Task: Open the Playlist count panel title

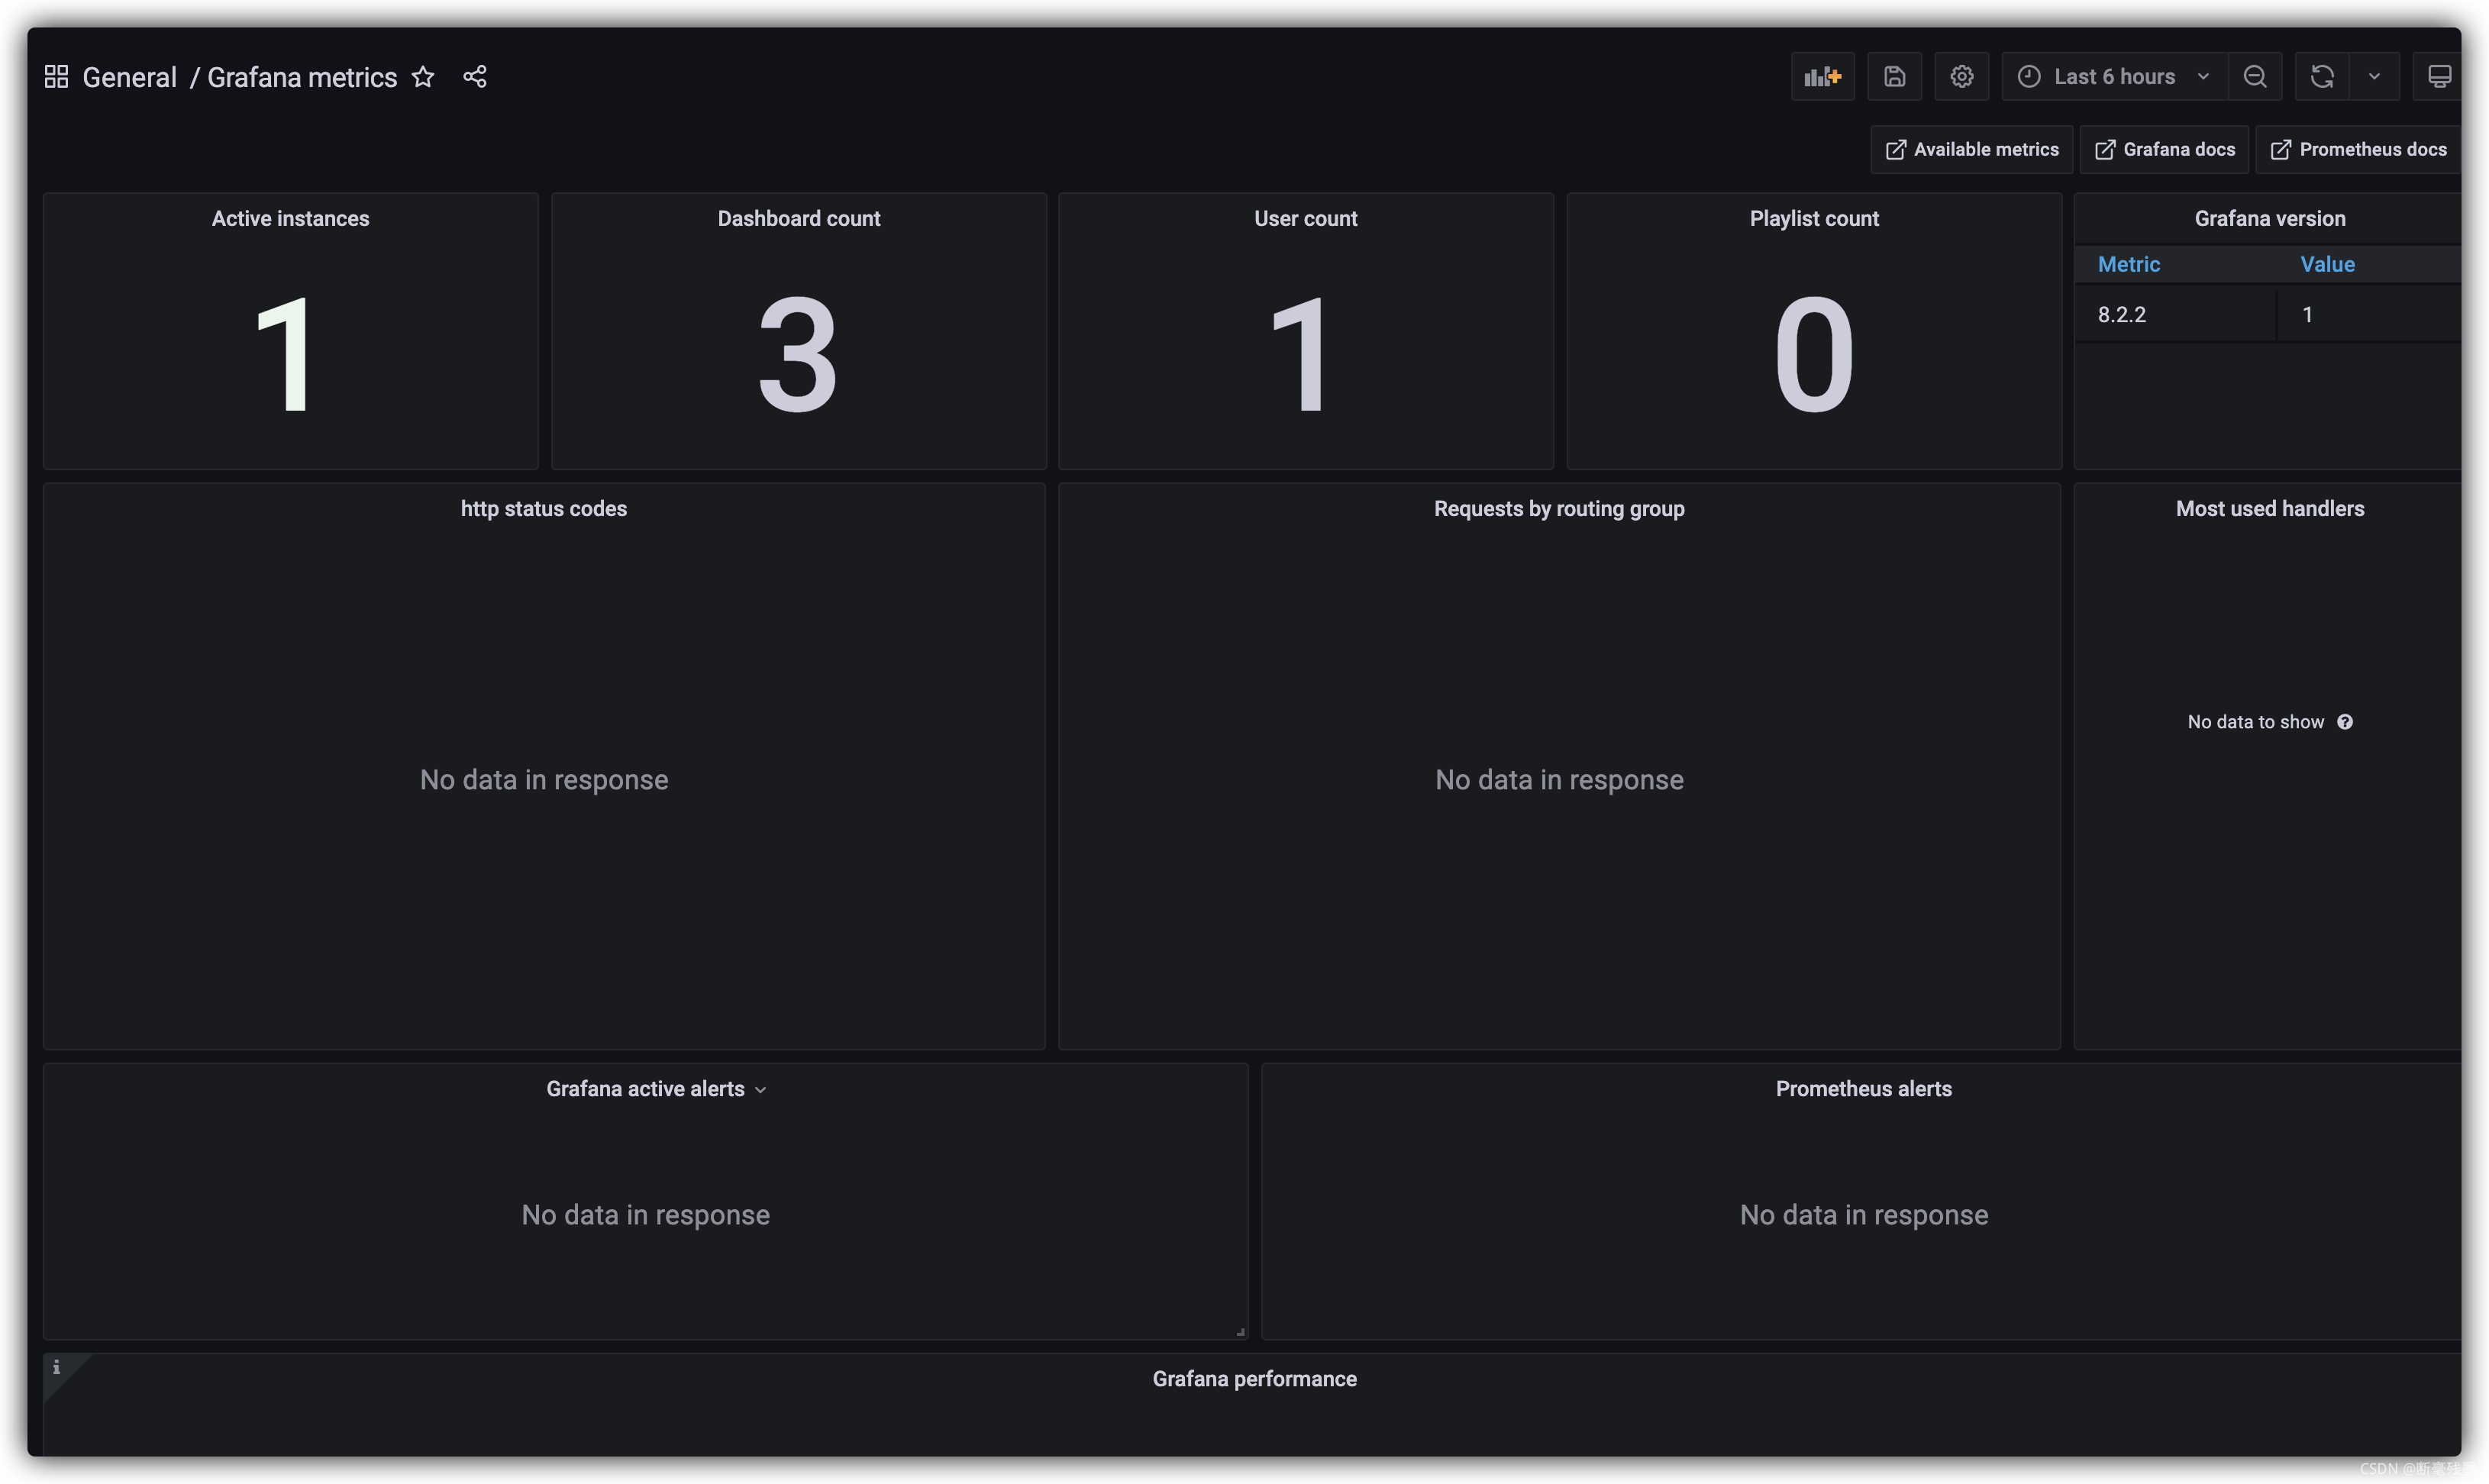Action: click(1814, 218)
